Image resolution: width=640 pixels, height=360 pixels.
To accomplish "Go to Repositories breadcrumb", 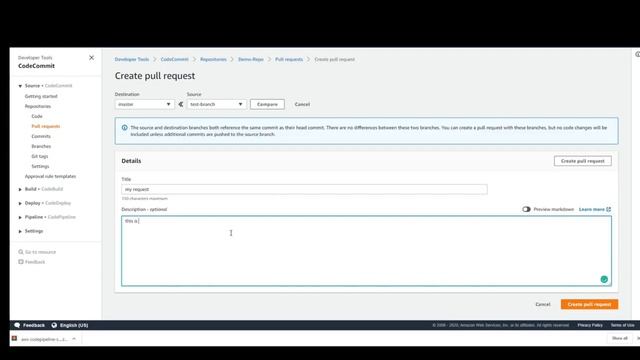I will (x=213, y=60).
